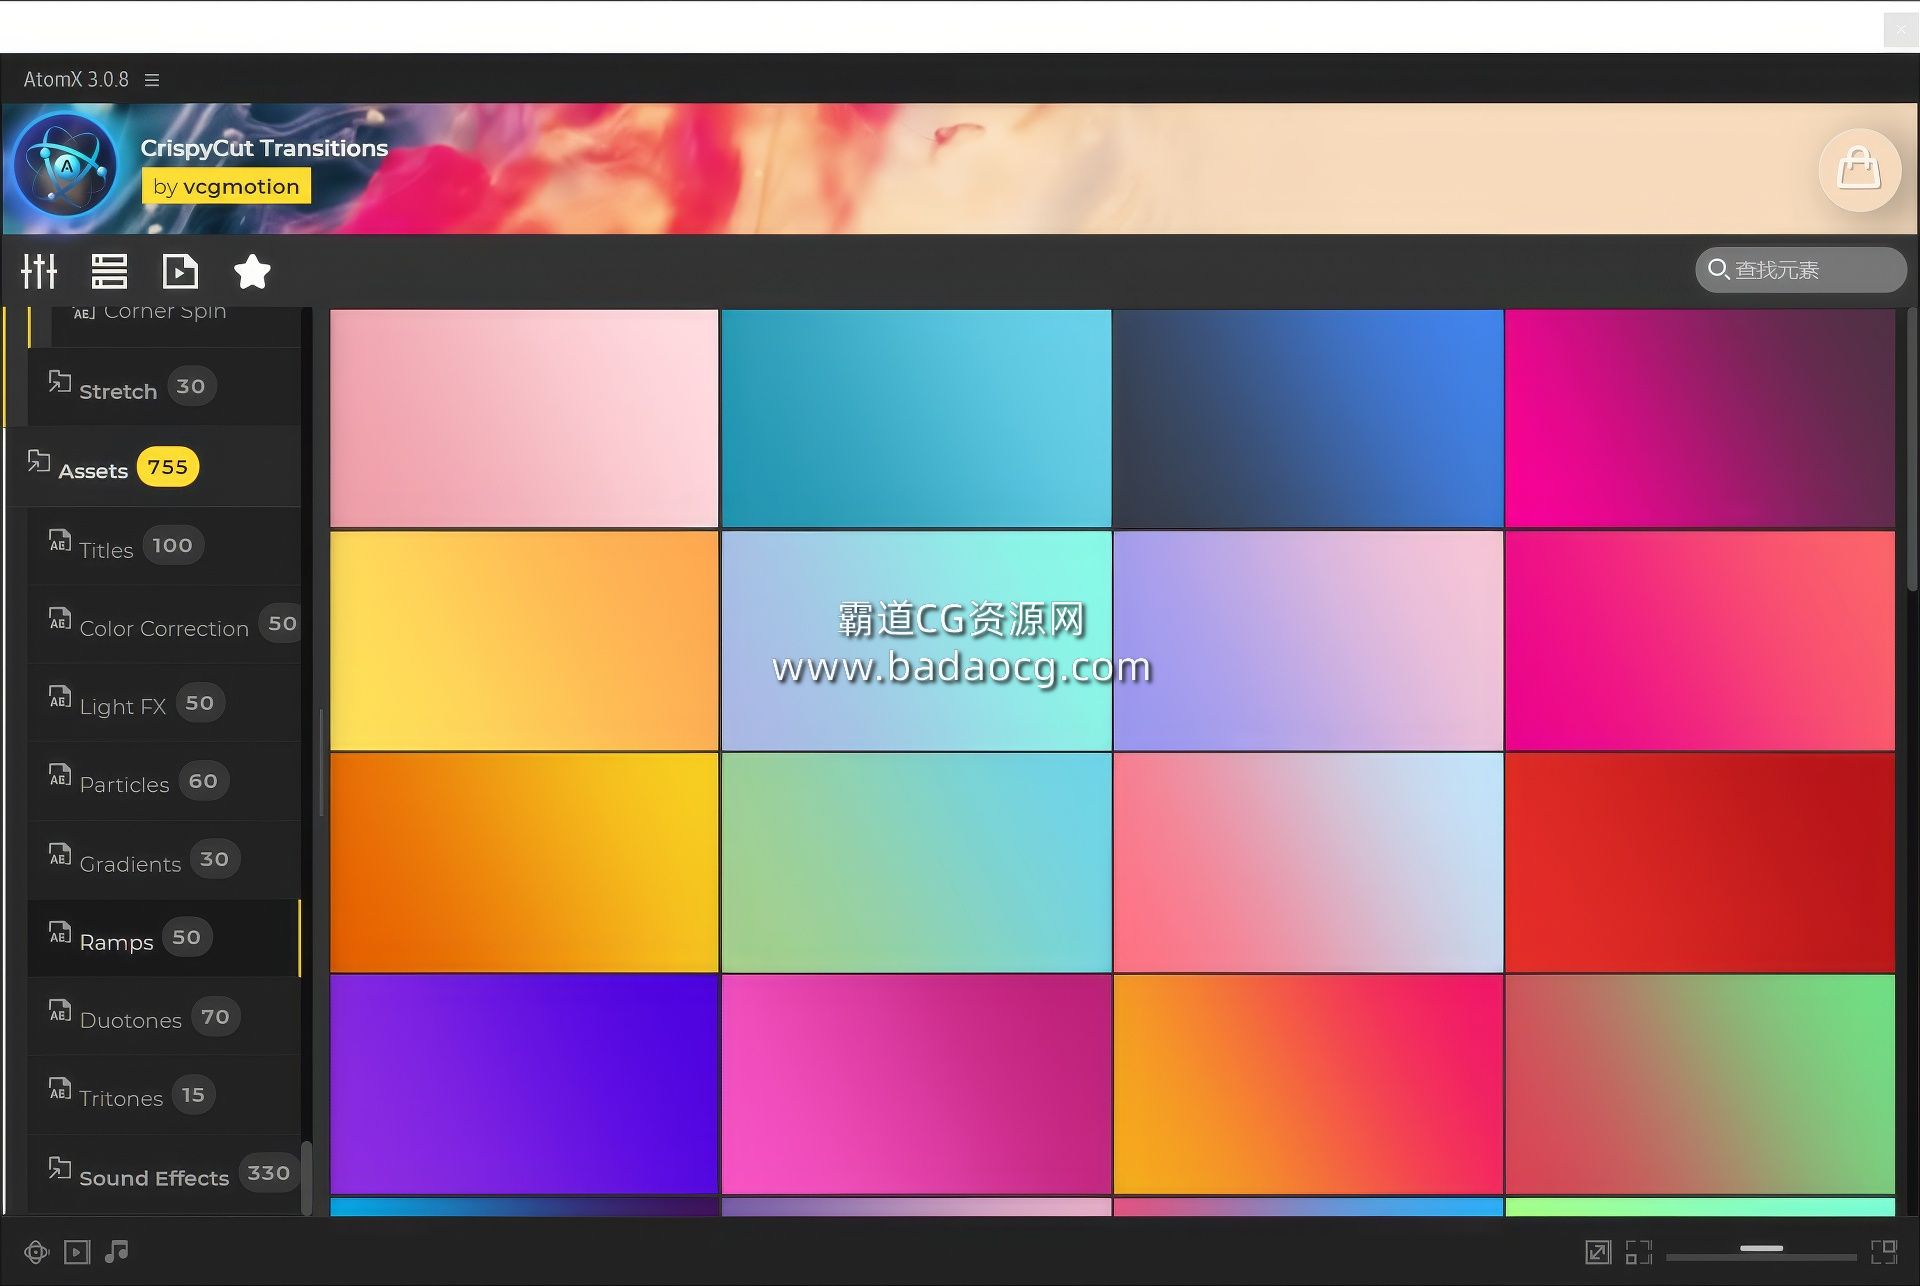Image resolution: width=1920 pixels, height=1286 pixels.
Task: Click the Stretch folder icon
Action: (x=60, y=381)
